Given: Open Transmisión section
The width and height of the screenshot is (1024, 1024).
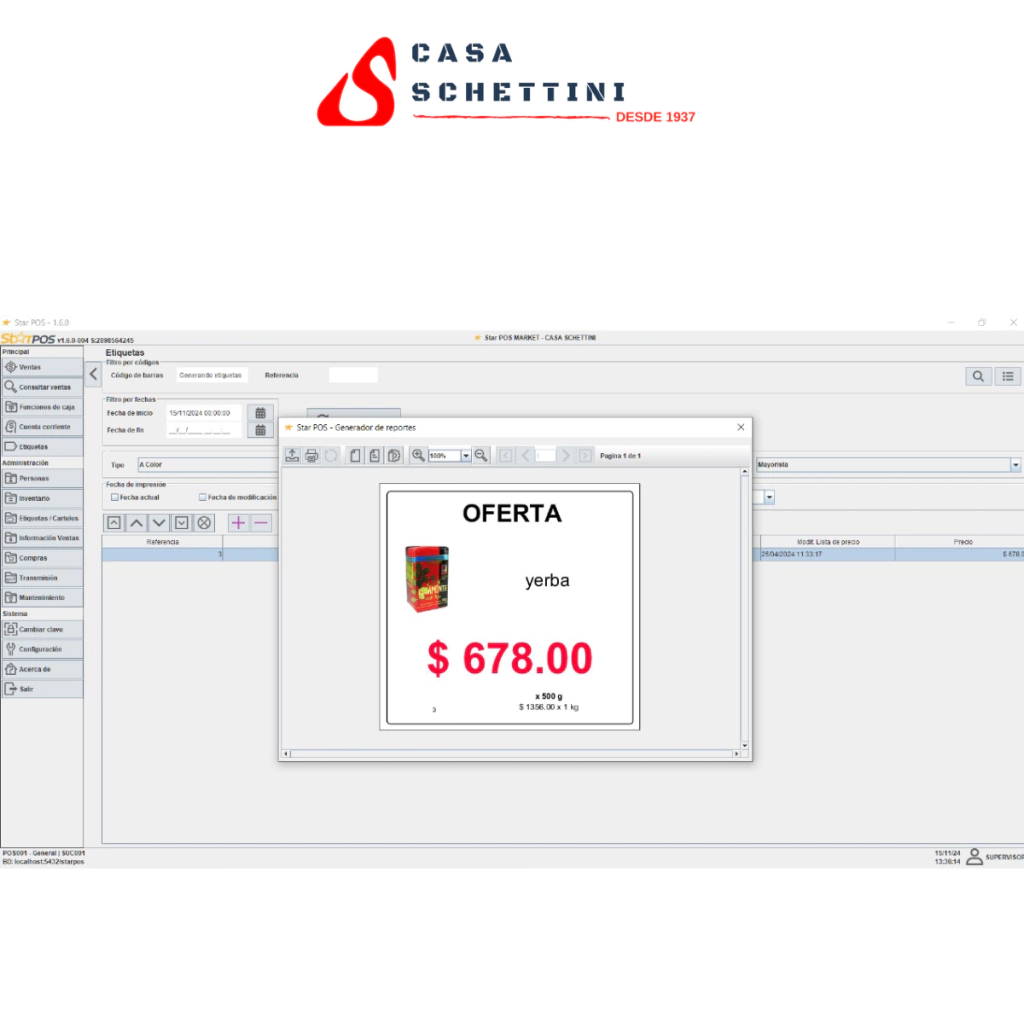Looking at the screenshot, I should point(42,578).
